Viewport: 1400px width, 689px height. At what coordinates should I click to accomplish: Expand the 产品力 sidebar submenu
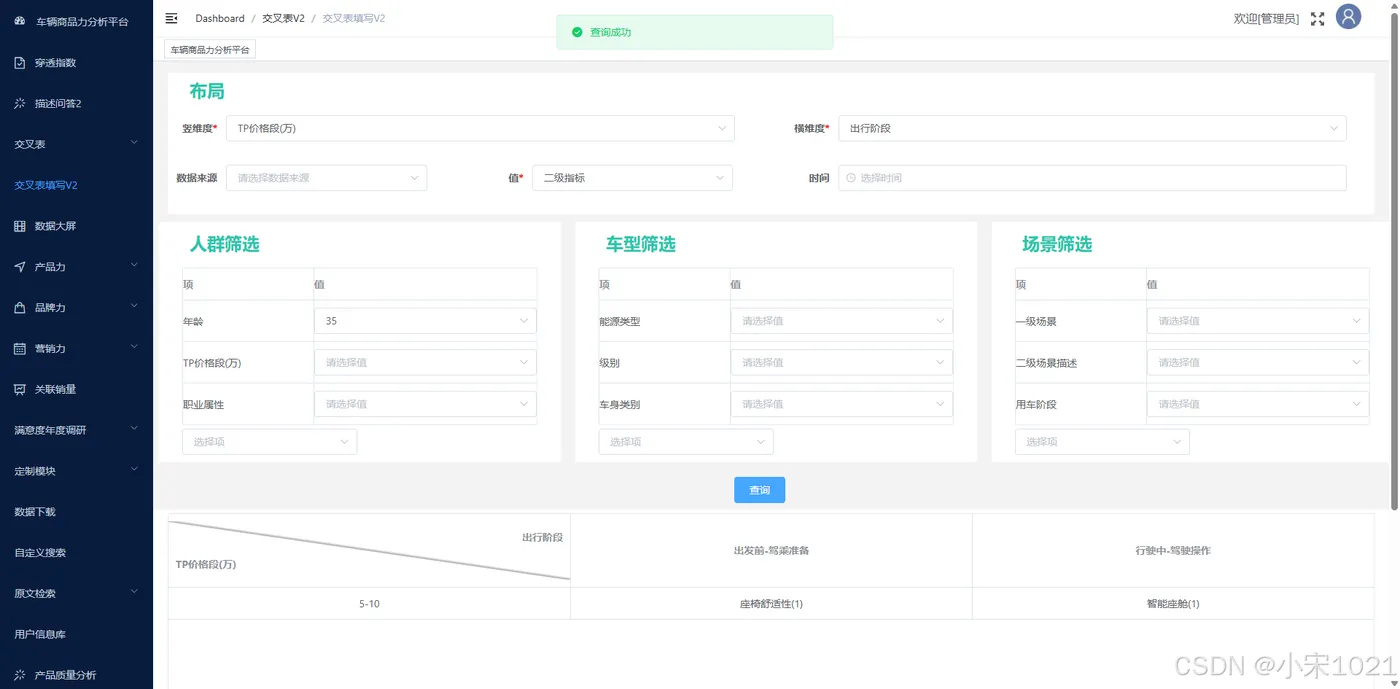pyautogui.click(x=76, y=267)
